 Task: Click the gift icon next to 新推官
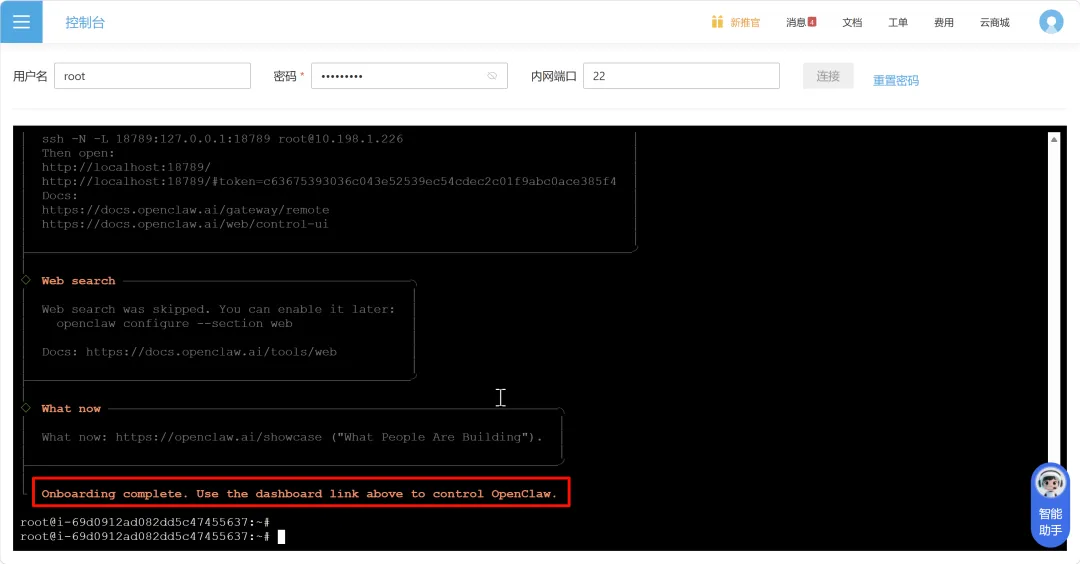click(x=717, y=22)
